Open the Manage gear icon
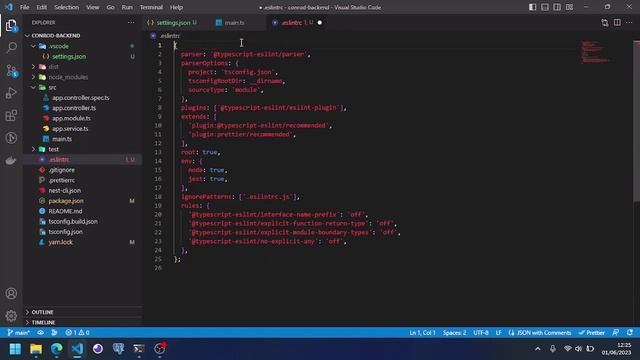640x360 pixels. pyautogui.click(x=11, y=316)
